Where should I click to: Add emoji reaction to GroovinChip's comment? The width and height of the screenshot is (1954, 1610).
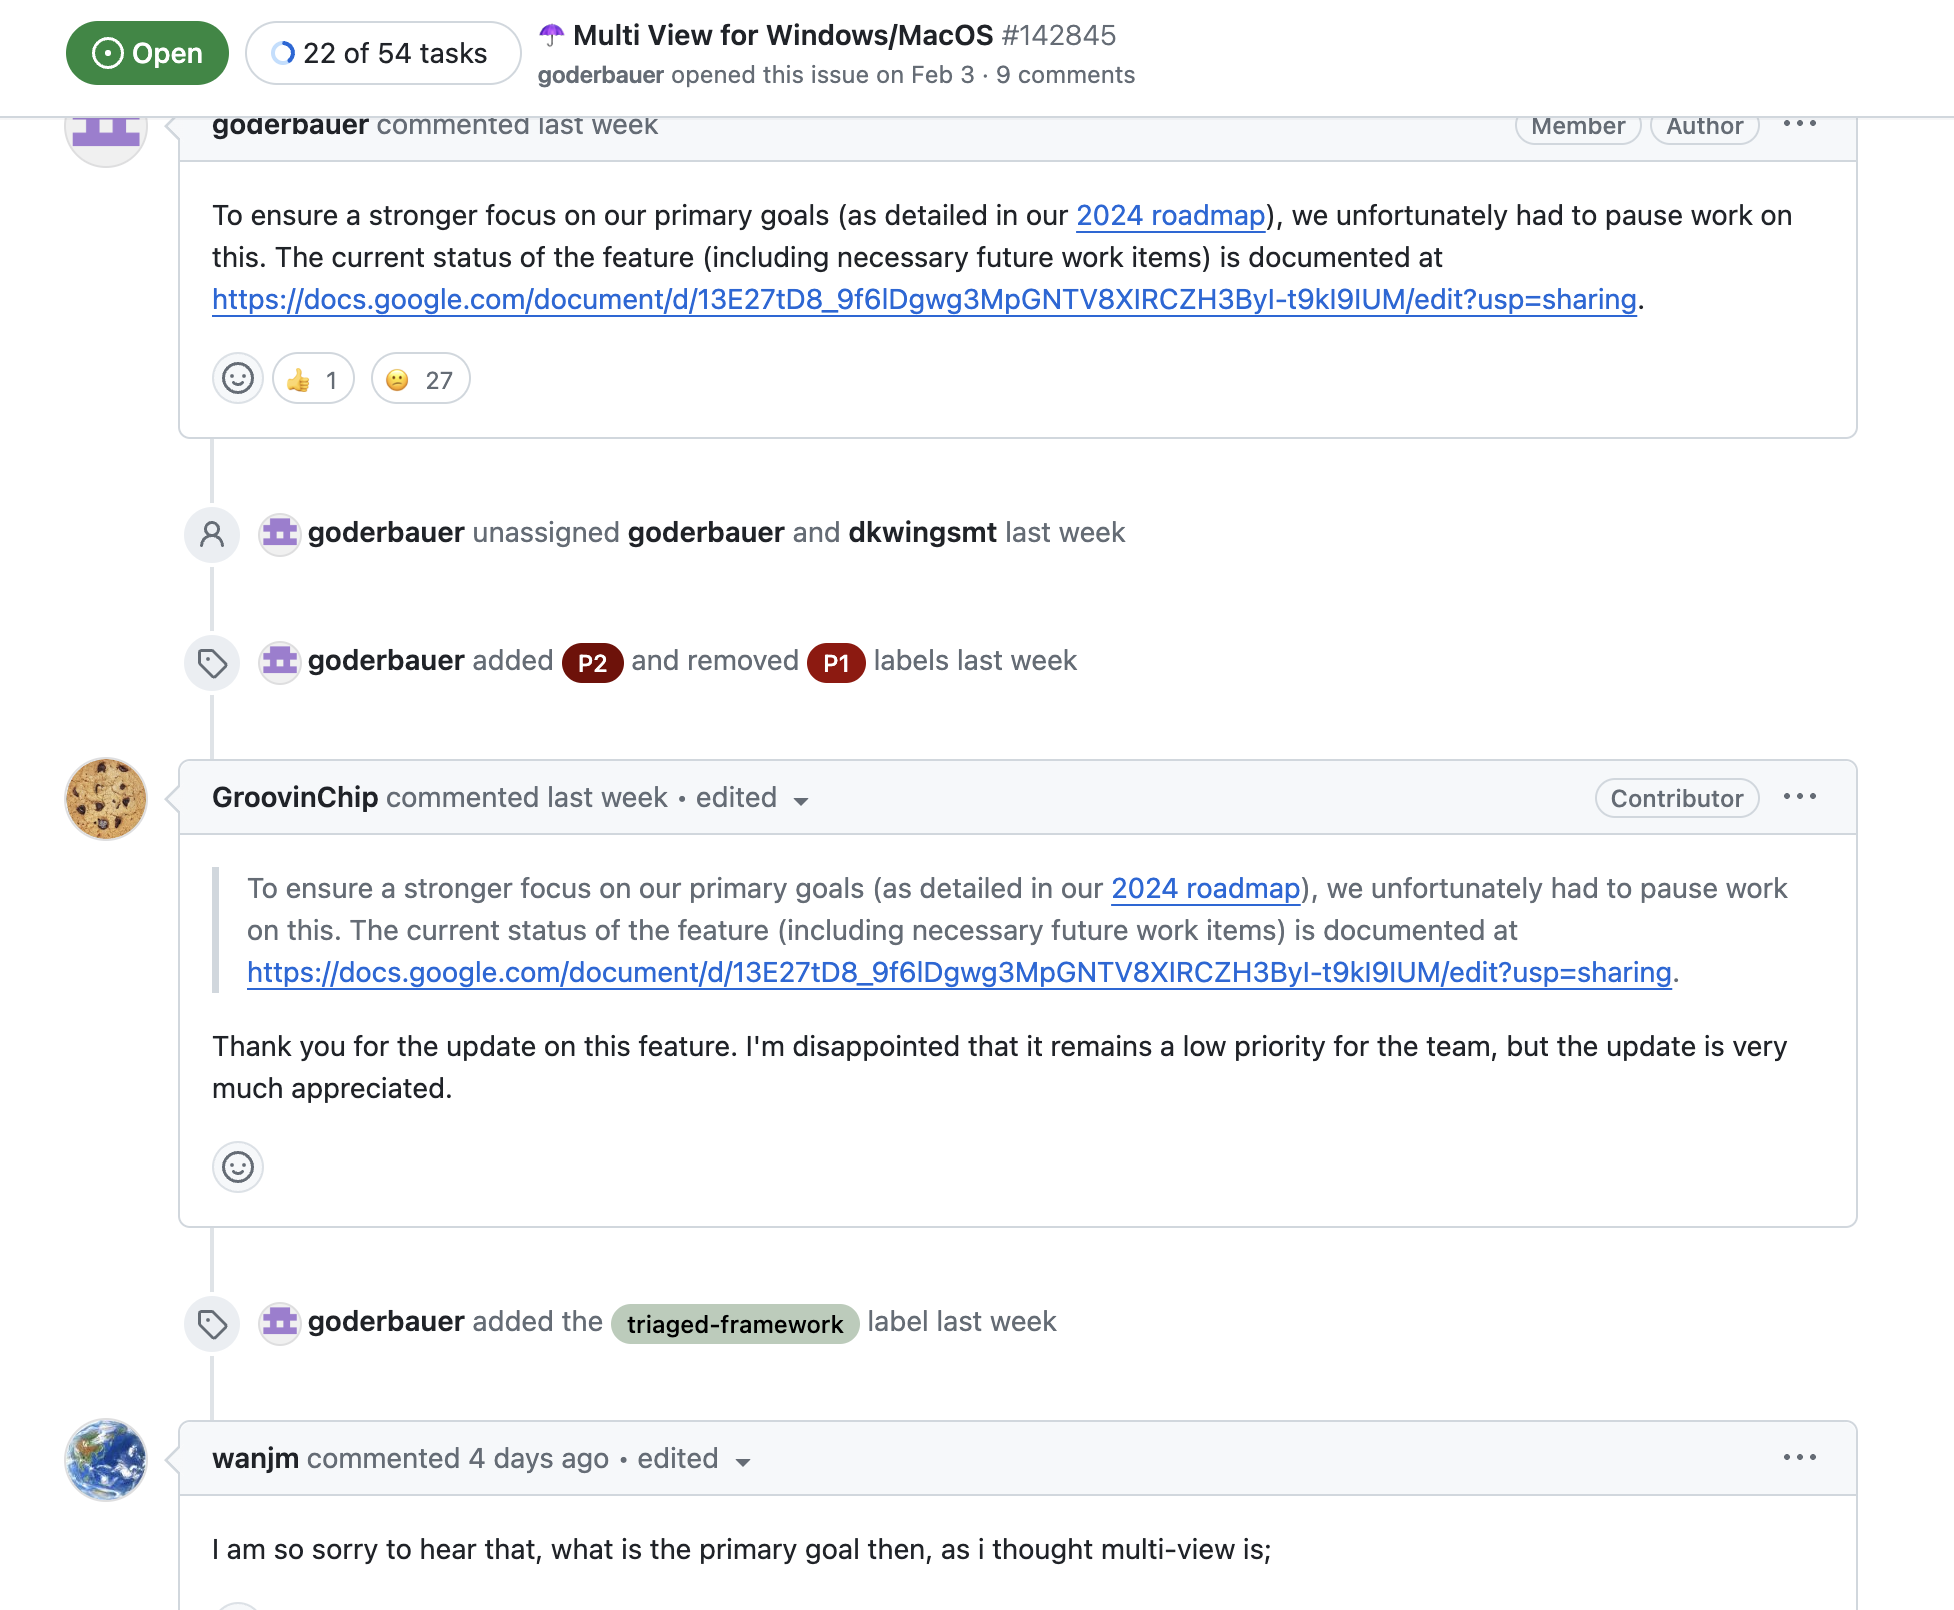(x=237, y=1167)
